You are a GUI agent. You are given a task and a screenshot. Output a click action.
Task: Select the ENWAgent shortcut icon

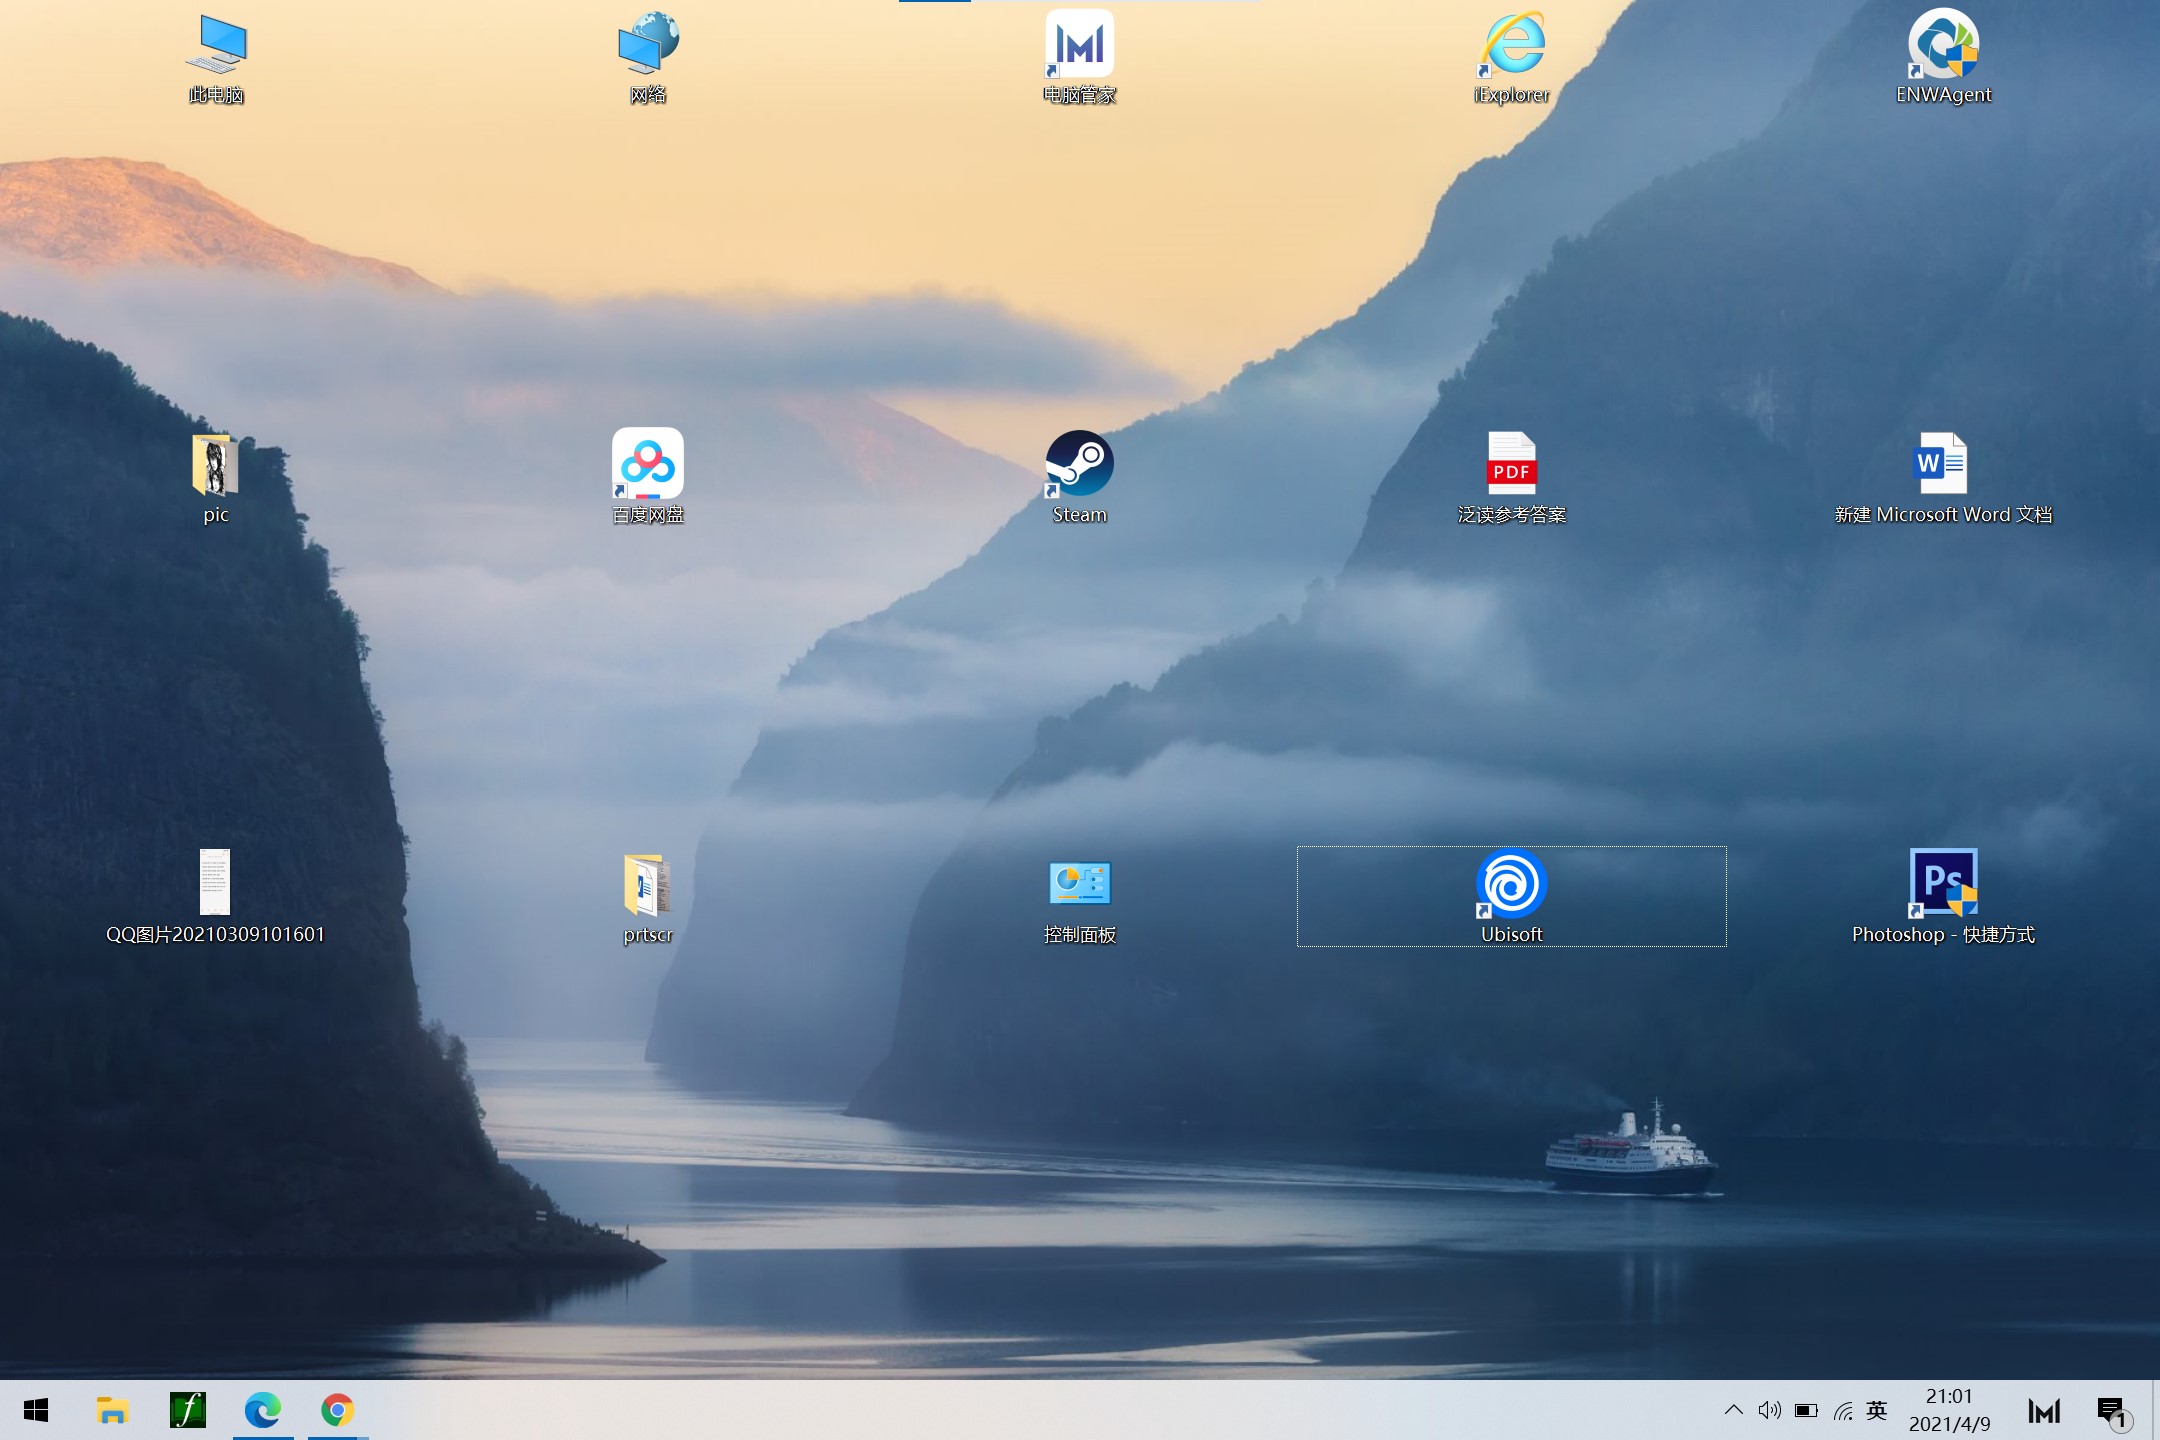coord(1942,45)
